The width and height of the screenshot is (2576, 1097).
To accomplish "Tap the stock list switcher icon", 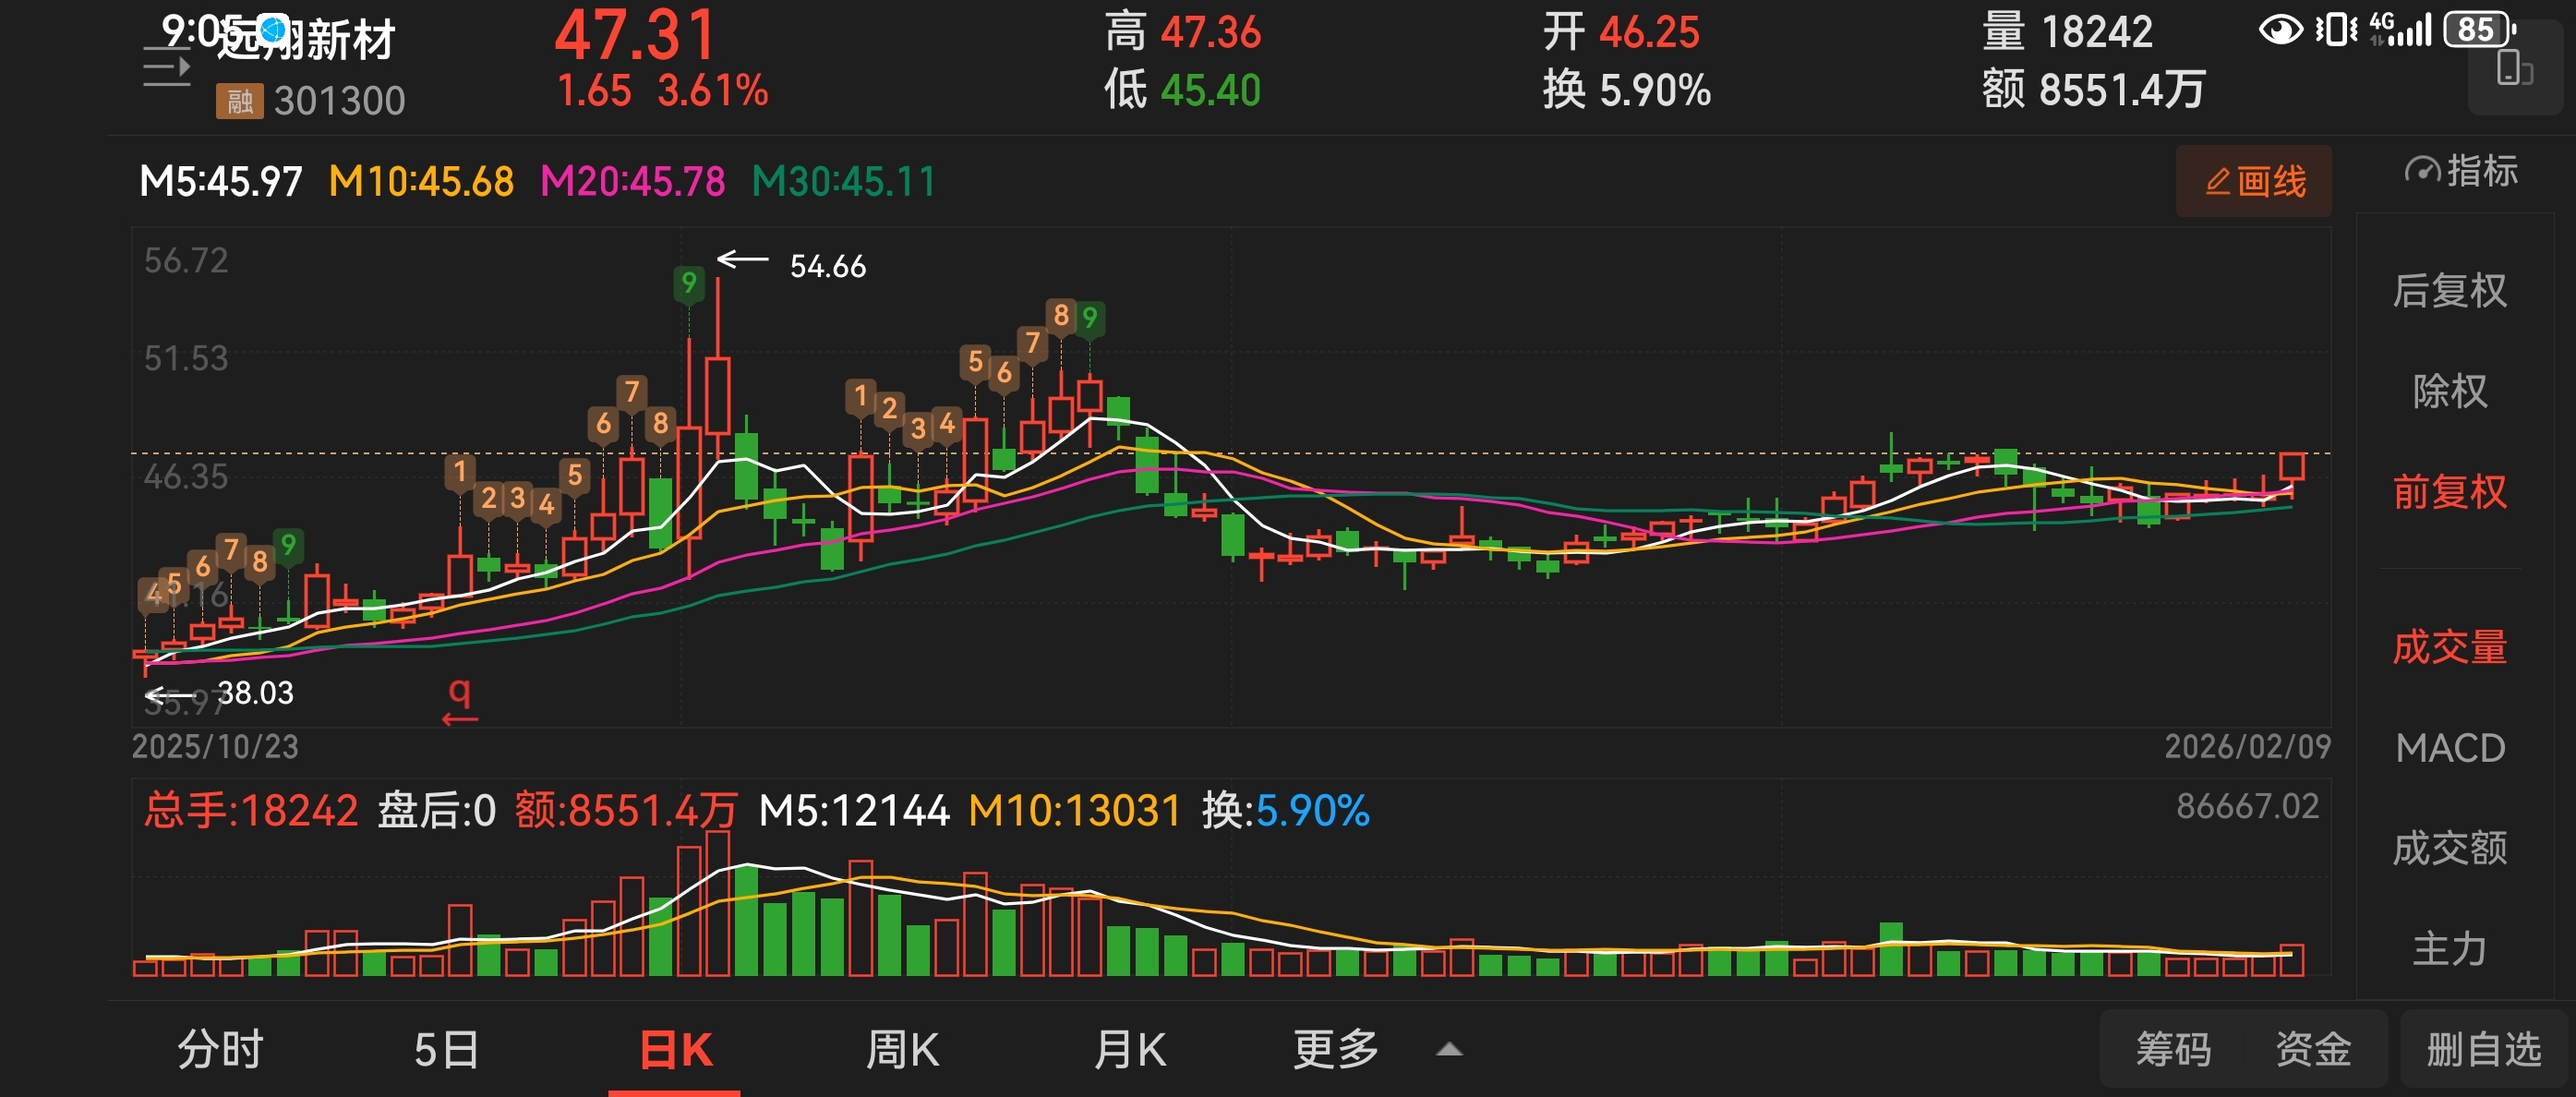I will pyautogui.click(x=166, y=66).
